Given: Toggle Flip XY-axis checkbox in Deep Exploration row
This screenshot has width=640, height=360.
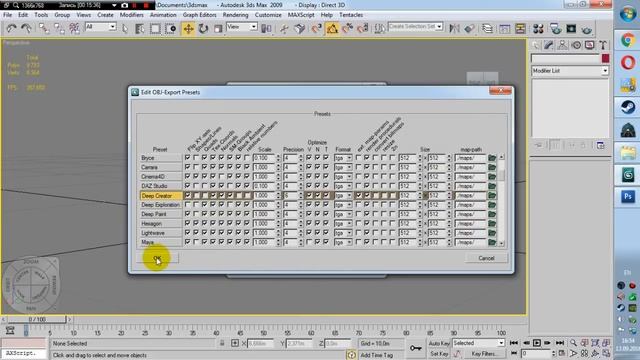Looking at the screenshot, I should (187, 204).
